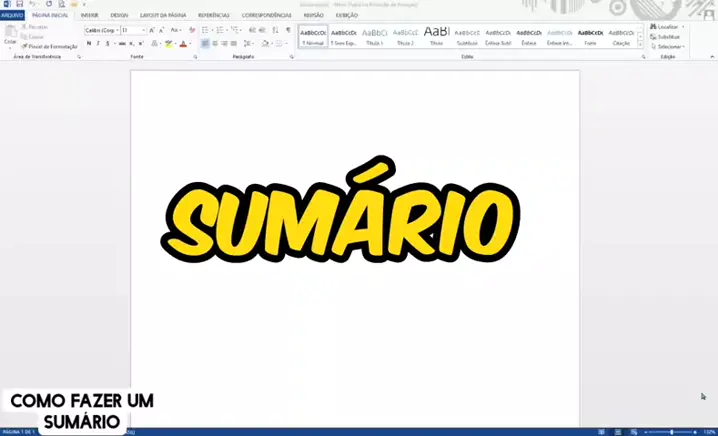Apply the Título 1 style from gallery

tap(375, 36)
